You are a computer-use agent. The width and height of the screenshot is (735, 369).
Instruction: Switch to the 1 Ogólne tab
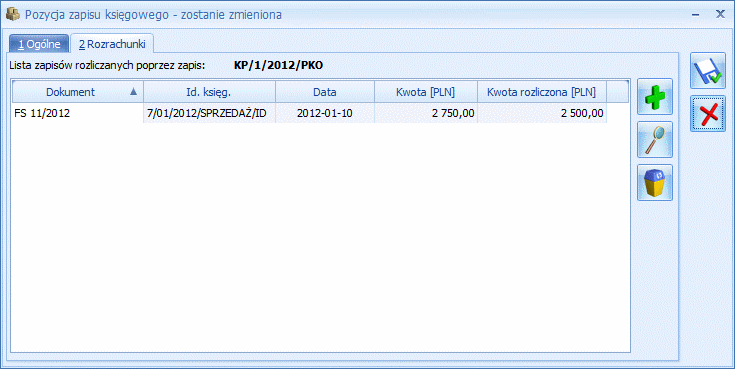(x=39, y=45)
